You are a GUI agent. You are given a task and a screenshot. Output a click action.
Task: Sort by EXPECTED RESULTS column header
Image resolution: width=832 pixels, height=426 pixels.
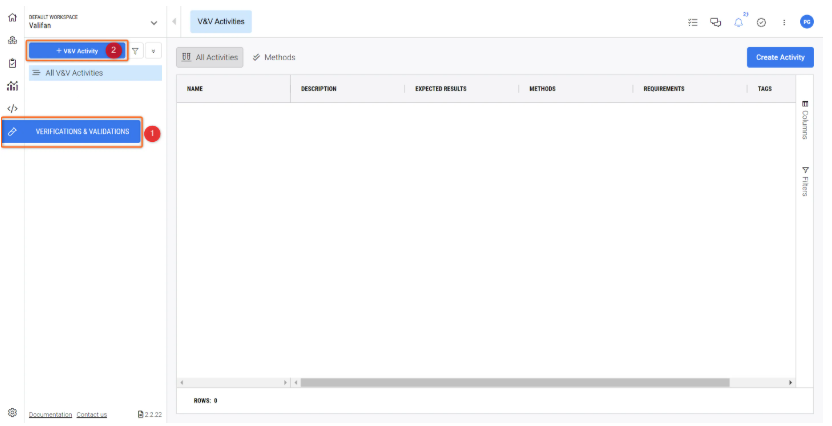tap(440, 89)
